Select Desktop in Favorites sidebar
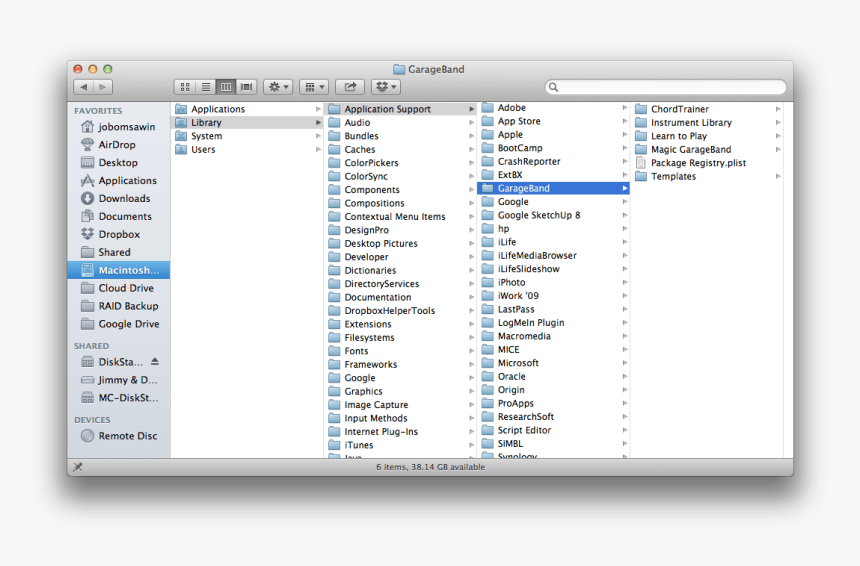Viewport: 860px width, 566px height. (119, 163)
